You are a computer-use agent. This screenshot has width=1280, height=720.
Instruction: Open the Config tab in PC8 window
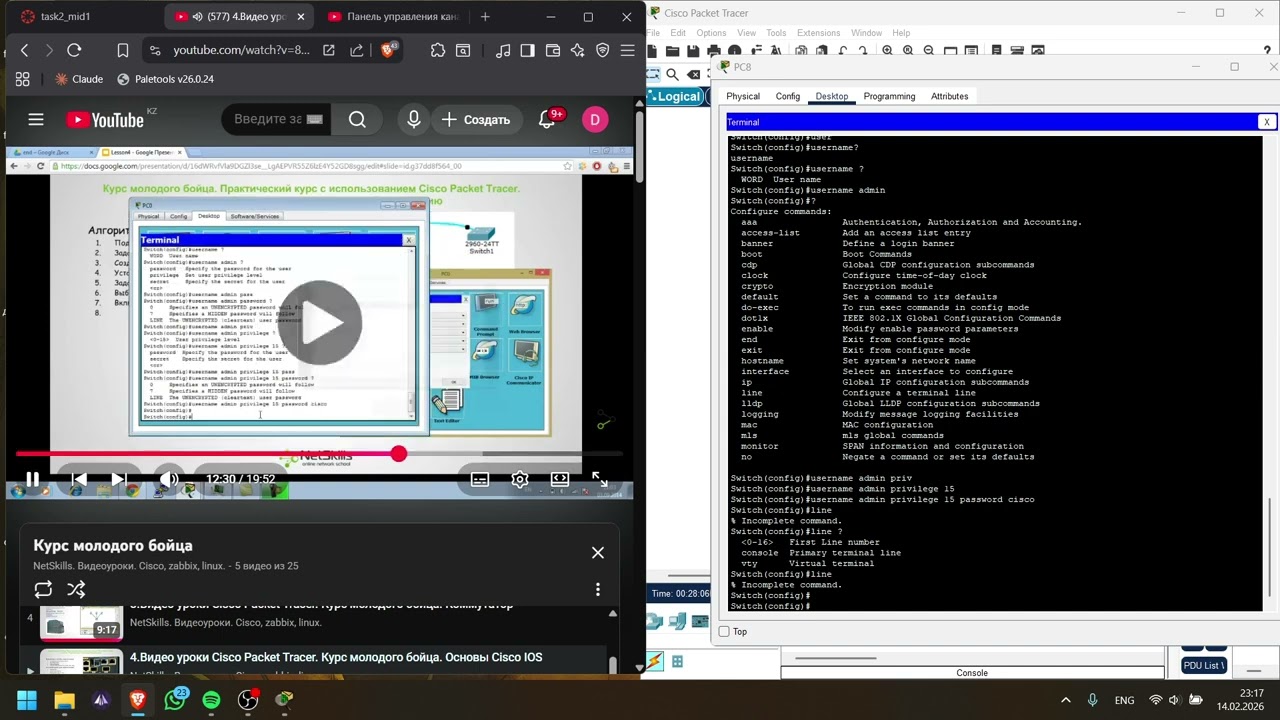[788, 96]
